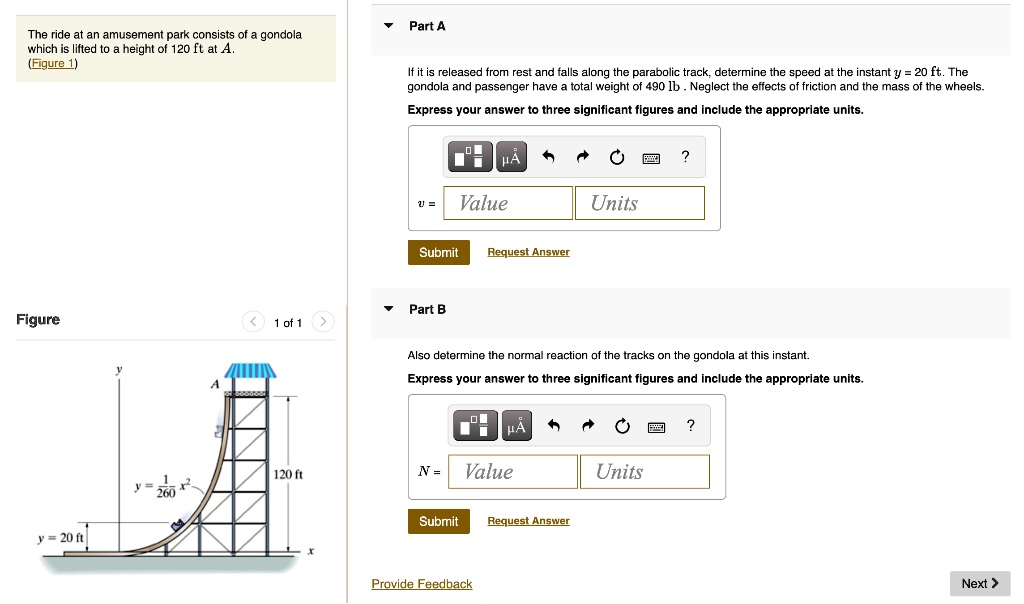Open Request Answer for Part A
Screen dimensions: 1024x604
[528, 251]
